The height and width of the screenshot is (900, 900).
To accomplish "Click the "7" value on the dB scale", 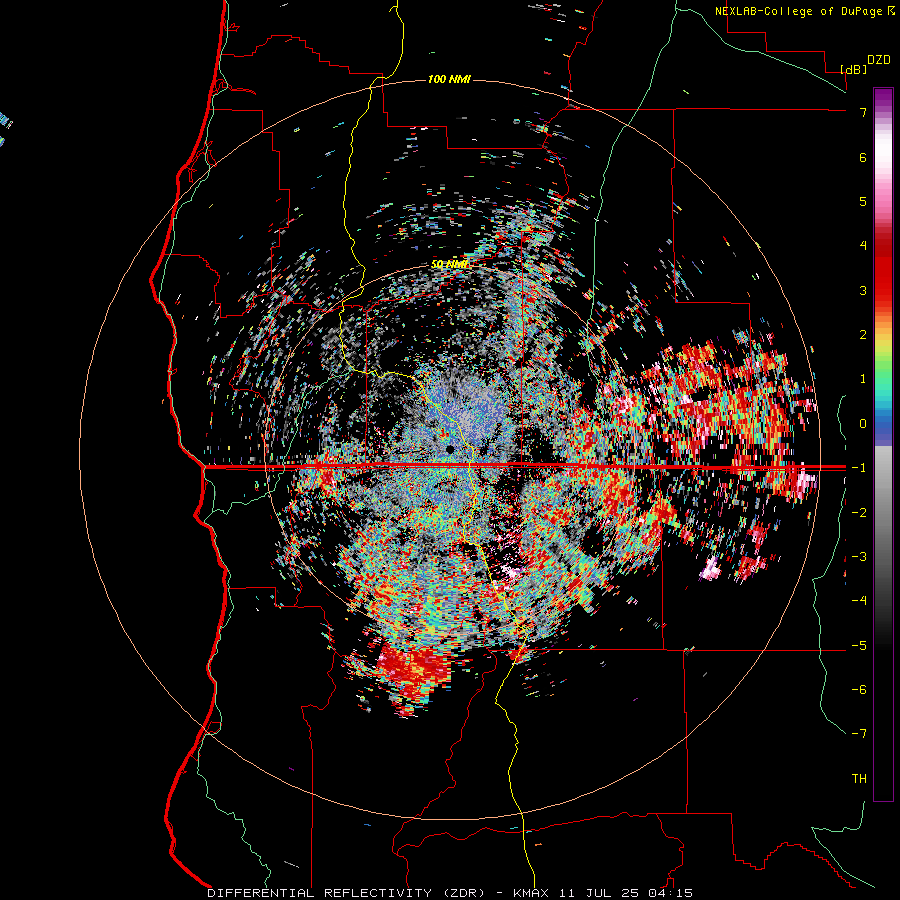I will click(x=863, y=112).
